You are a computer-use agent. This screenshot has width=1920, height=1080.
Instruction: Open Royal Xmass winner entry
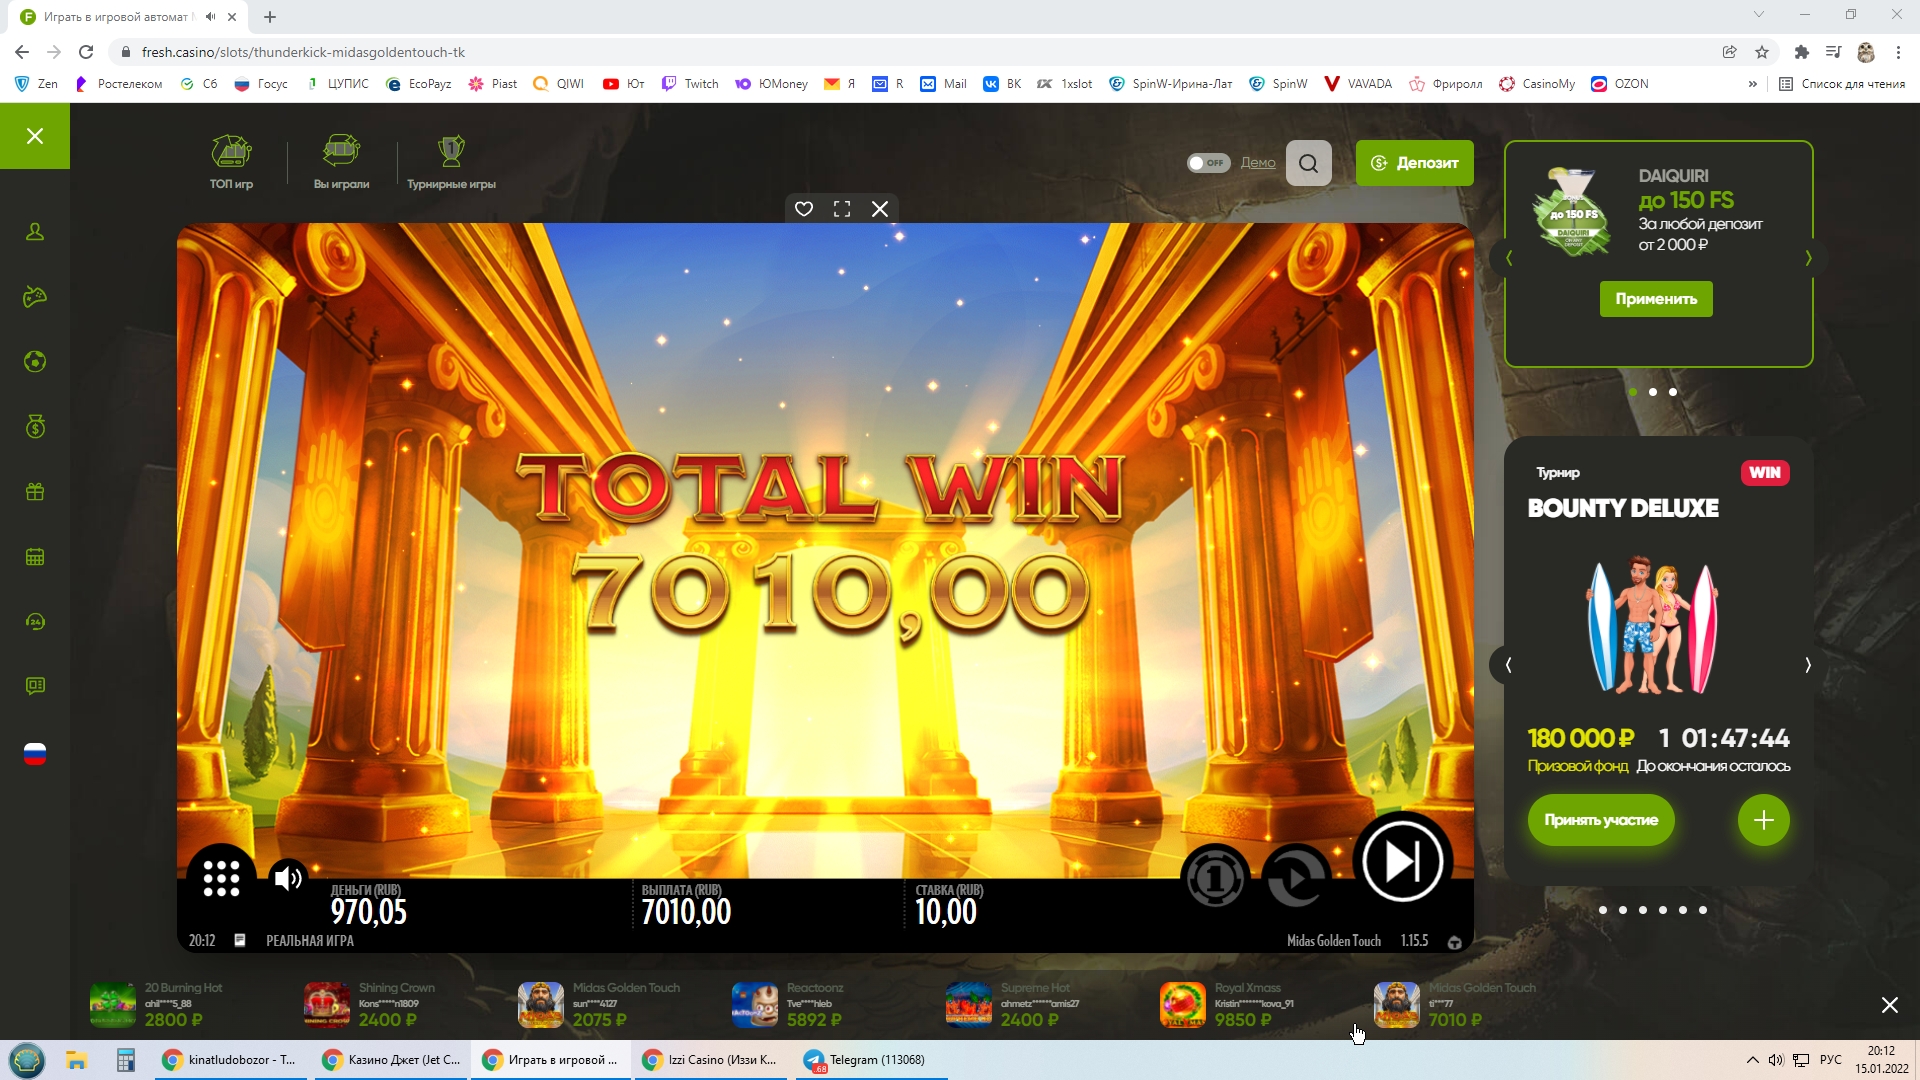click(x=1229, y=1005)
